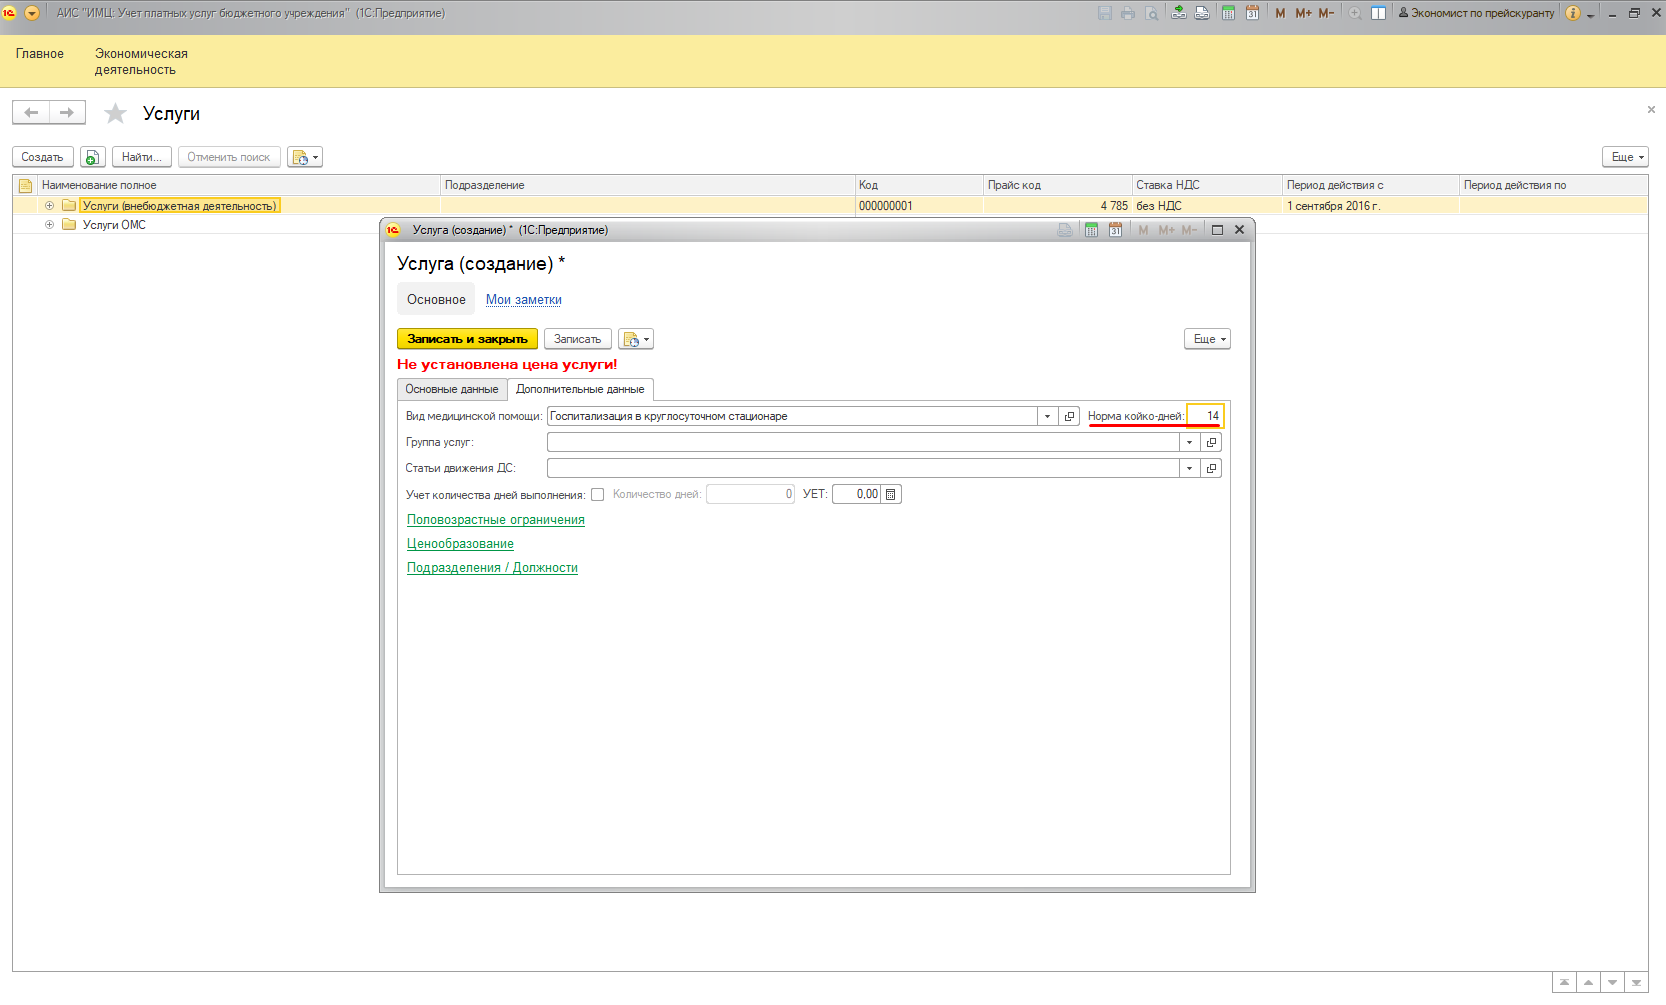This screenshot has height=1005, width=1666.
Task: Open the calendar icon in main title bar
Action: coord(1252,13)
